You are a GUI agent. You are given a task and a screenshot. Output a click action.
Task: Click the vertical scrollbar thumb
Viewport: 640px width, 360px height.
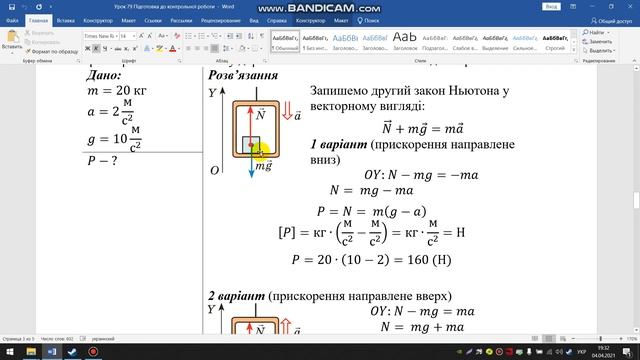[x=636, y=200]
